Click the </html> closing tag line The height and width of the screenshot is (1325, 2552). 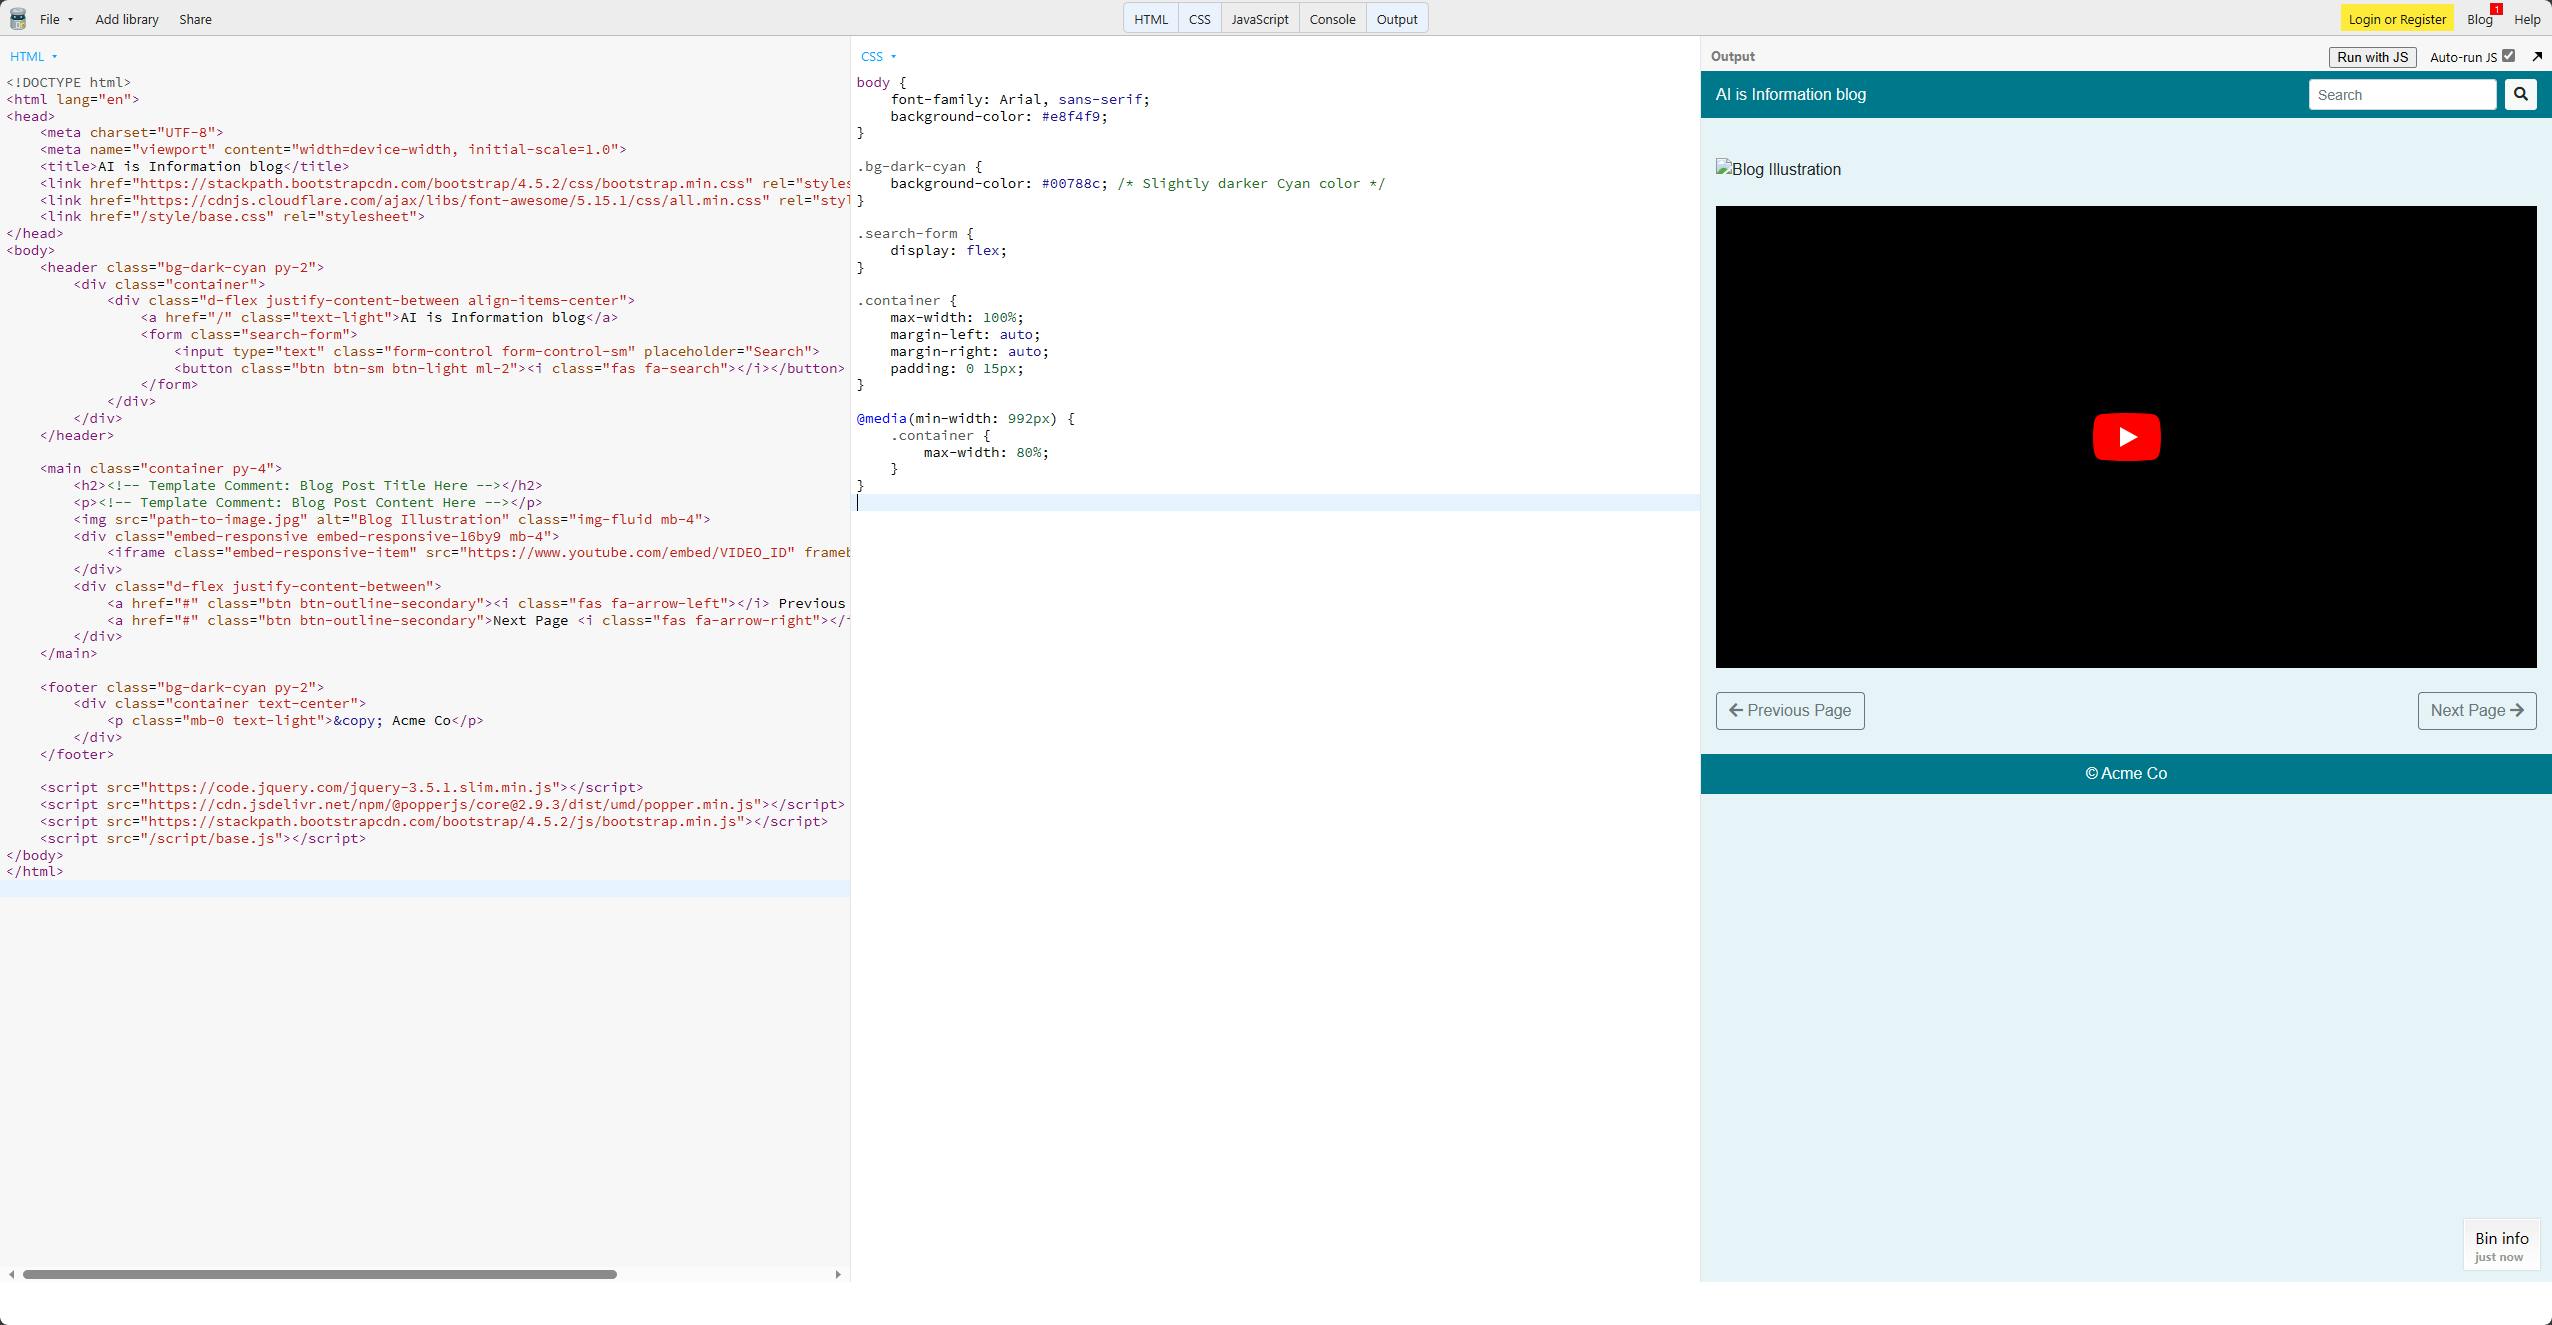[x=35, y=871]
